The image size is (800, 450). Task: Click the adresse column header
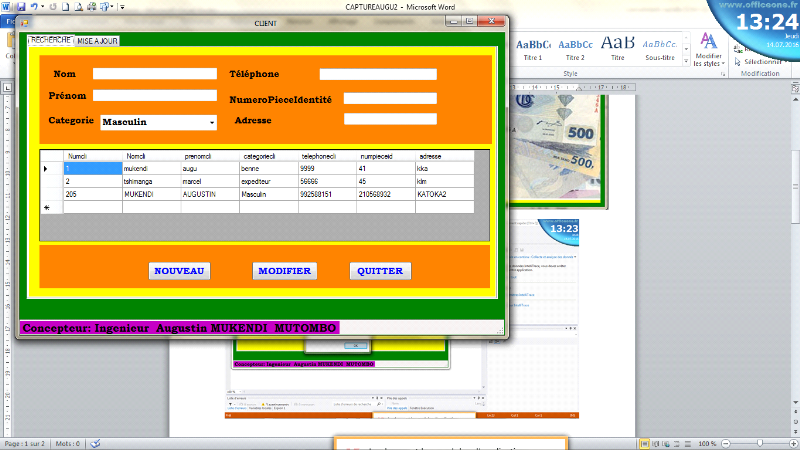click(x=444, y=156)
